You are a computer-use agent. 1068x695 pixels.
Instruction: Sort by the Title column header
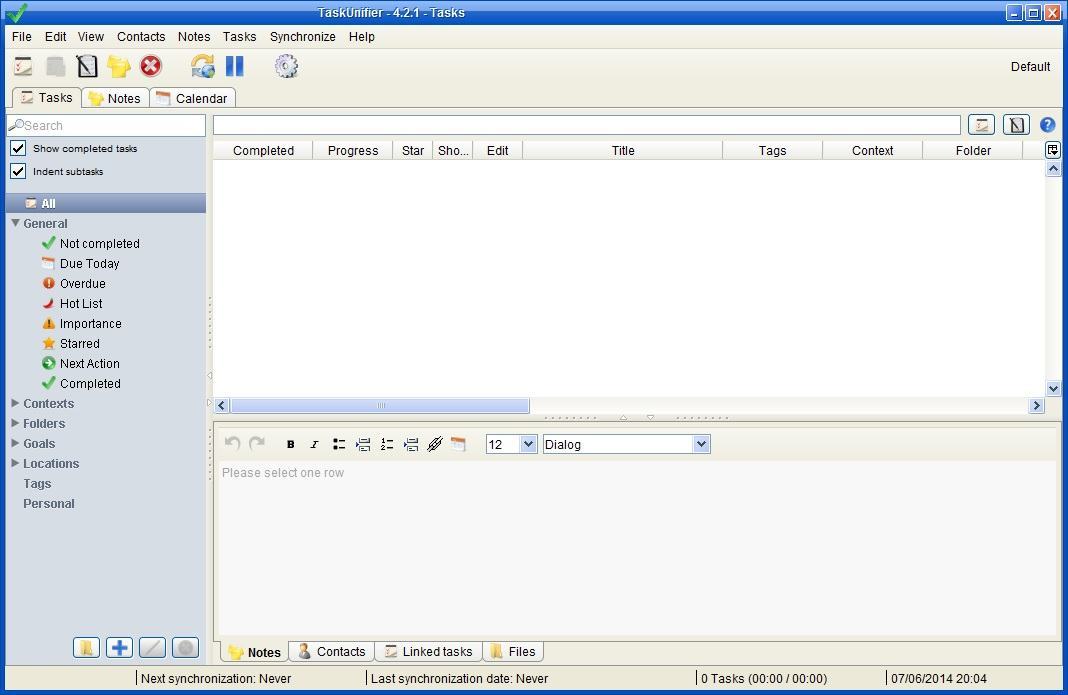pyautogui.click(x=623, y=150)
